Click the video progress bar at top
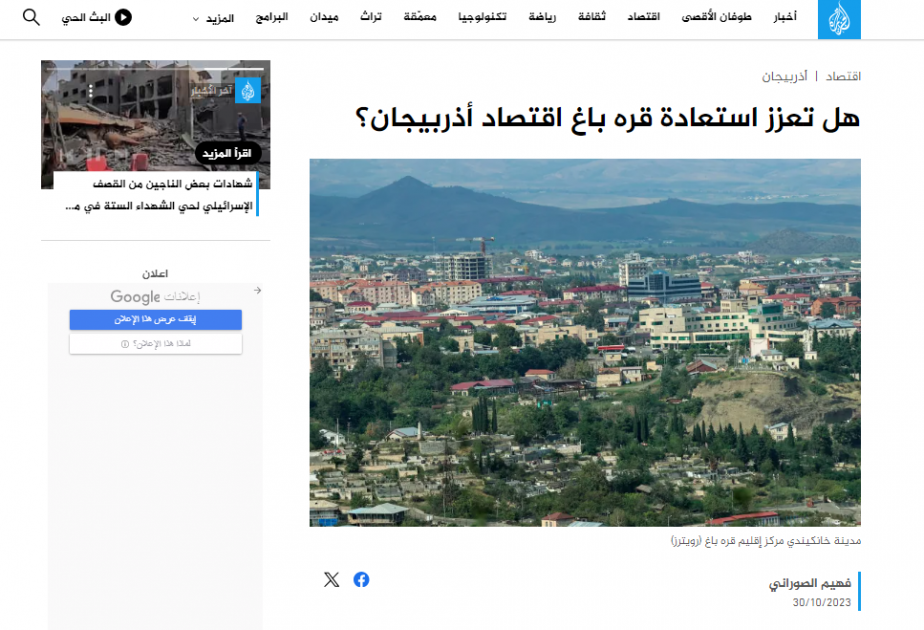The image size is (924, 630). click(x=156, y=69)
